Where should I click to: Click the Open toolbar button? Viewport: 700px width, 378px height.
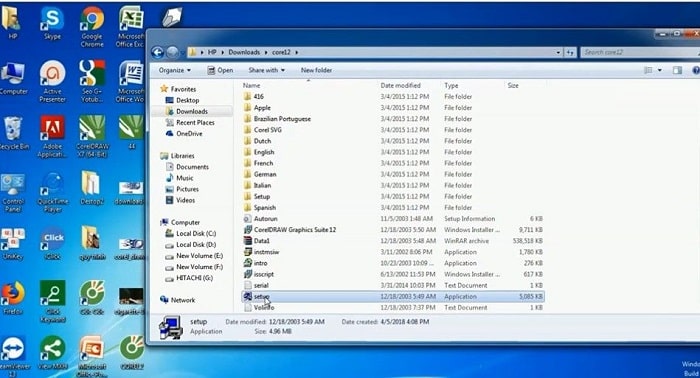[220, 70]
